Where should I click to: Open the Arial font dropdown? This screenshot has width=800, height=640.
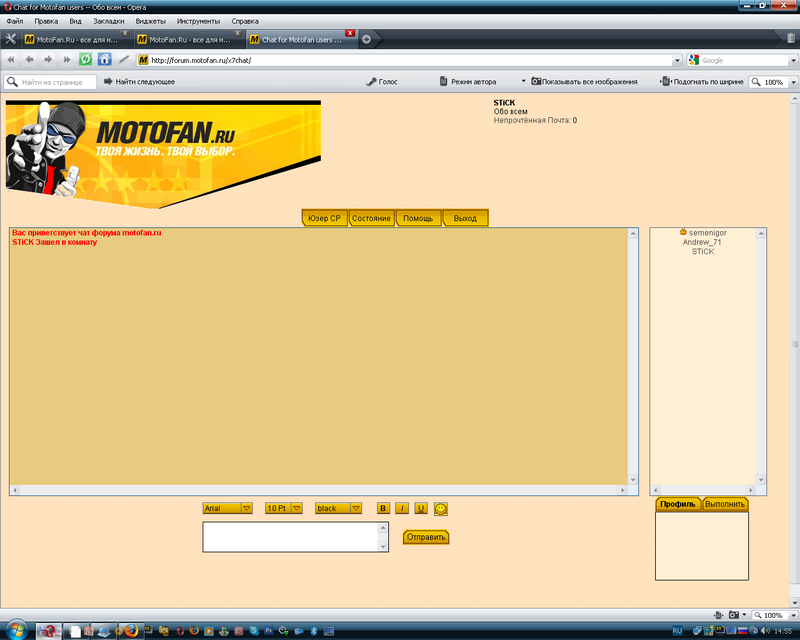pos(228,508)
